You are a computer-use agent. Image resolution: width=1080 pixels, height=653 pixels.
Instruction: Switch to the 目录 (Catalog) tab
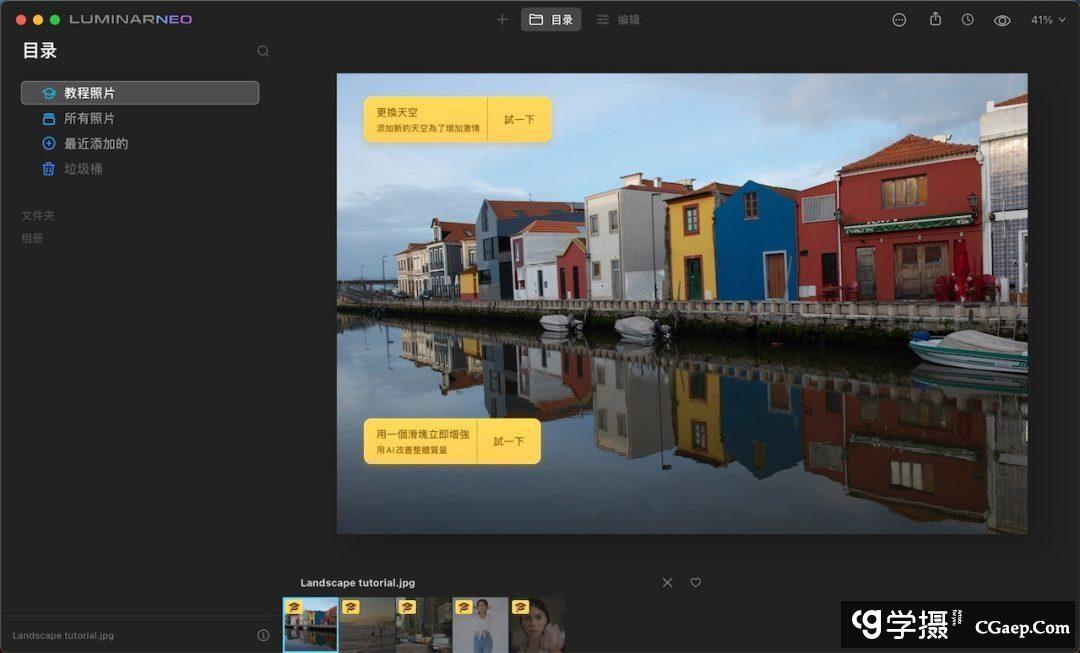551,20
